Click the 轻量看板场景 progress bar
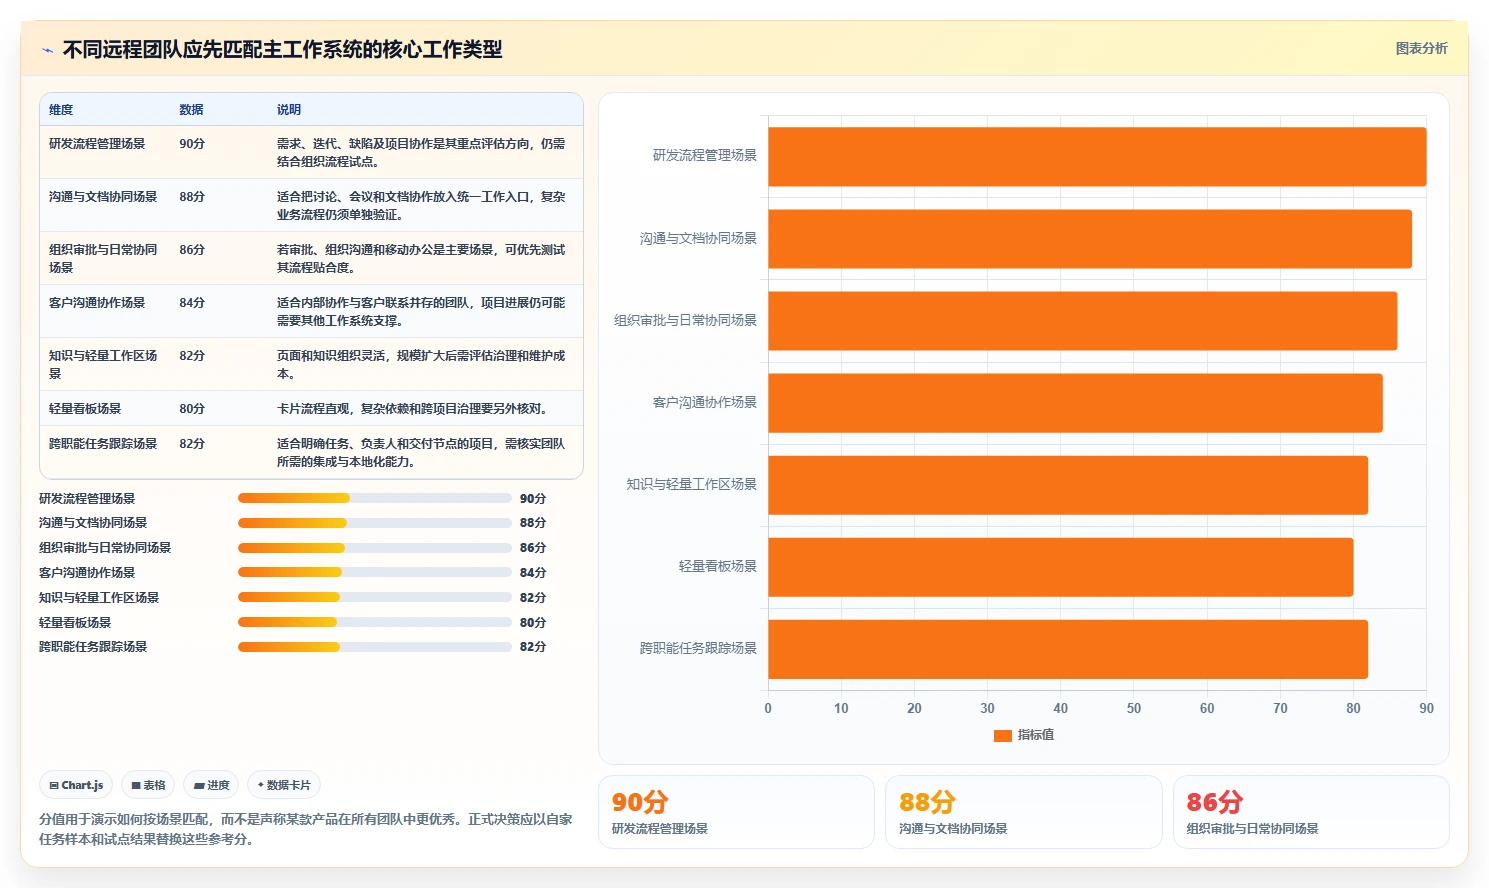The width and height of the screenshot is (1489, 888). pyautogui.click(x=375, y=622)
